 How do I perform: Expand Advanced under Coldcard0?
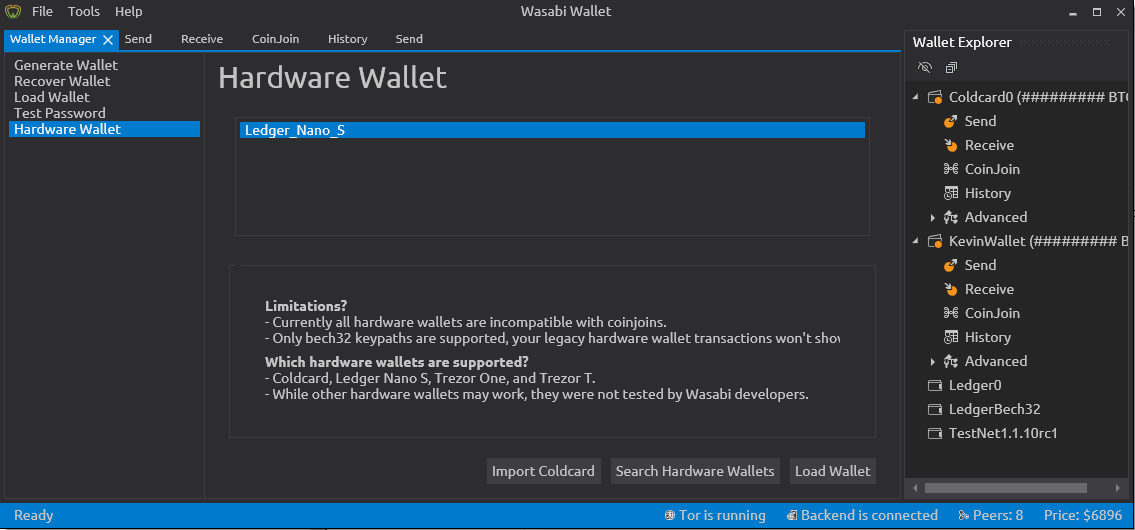932,217
